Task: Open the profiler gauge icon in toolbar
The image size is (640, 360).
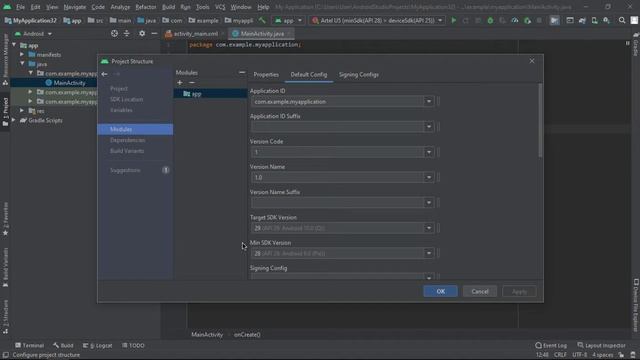Action: coord(515,20)
